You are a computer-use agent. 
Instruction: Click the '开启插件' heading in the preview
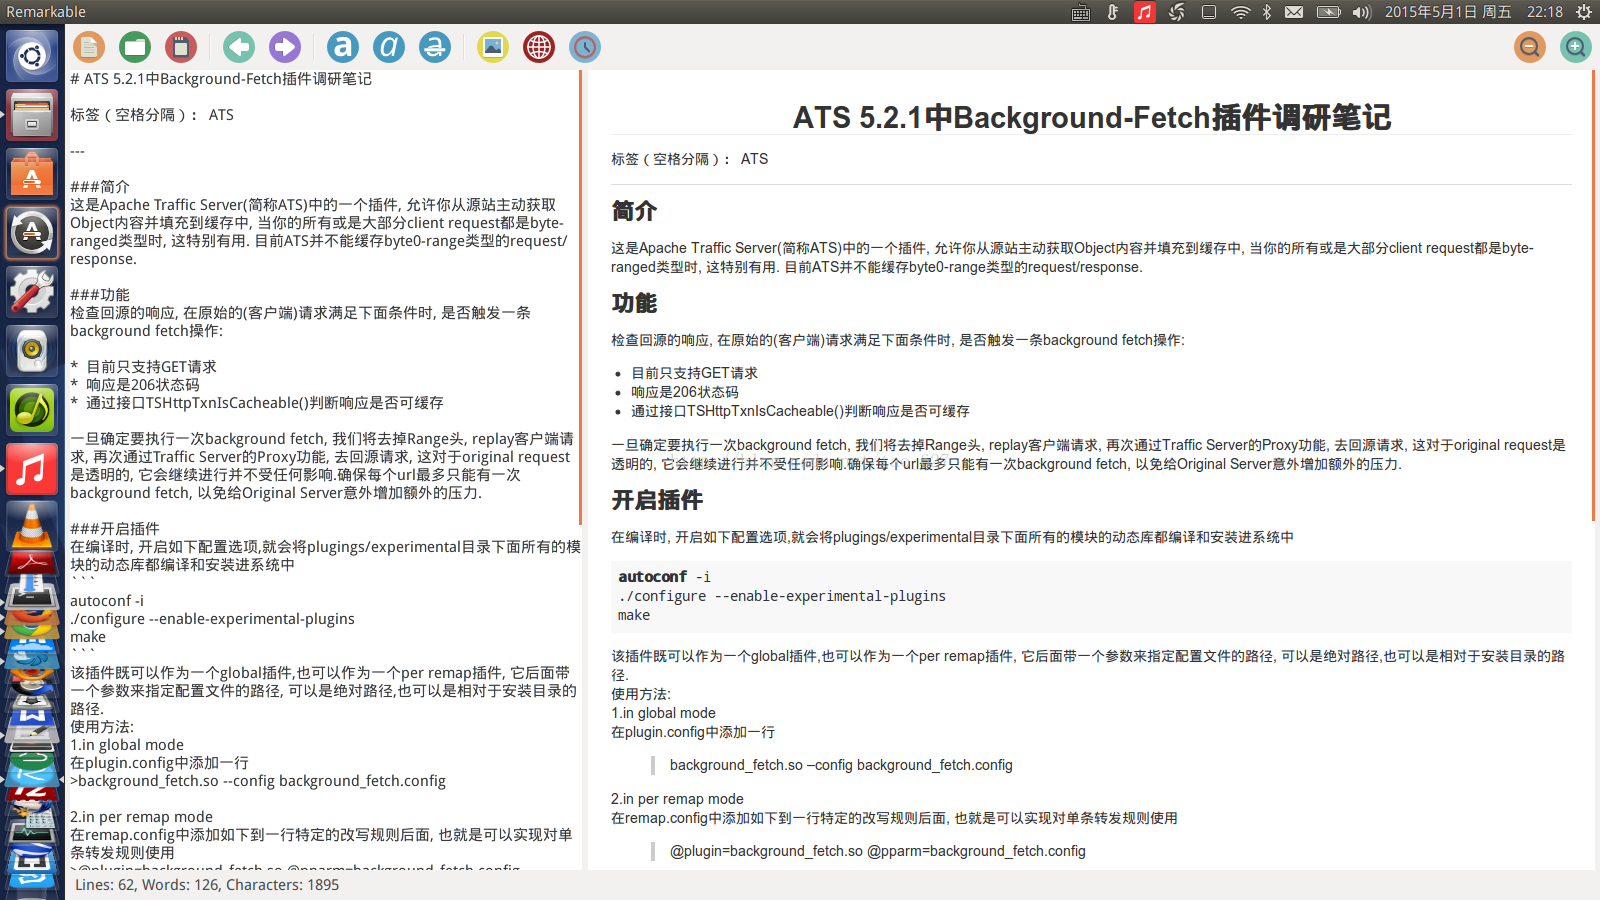pos(657,500)
